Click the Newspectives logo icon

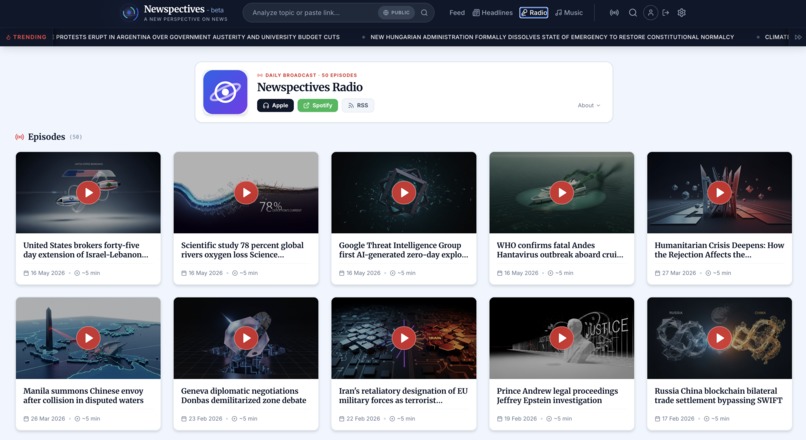(x=130, y=13)
